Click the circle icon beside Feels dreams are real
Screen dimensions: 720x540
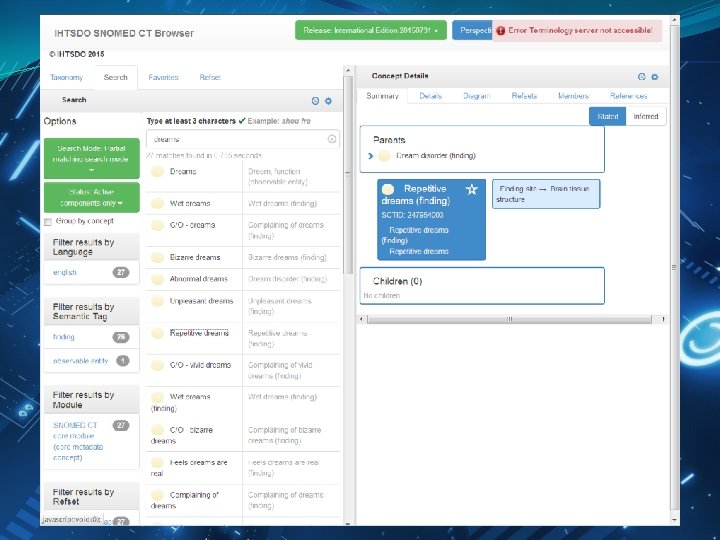tap(158, 462)
